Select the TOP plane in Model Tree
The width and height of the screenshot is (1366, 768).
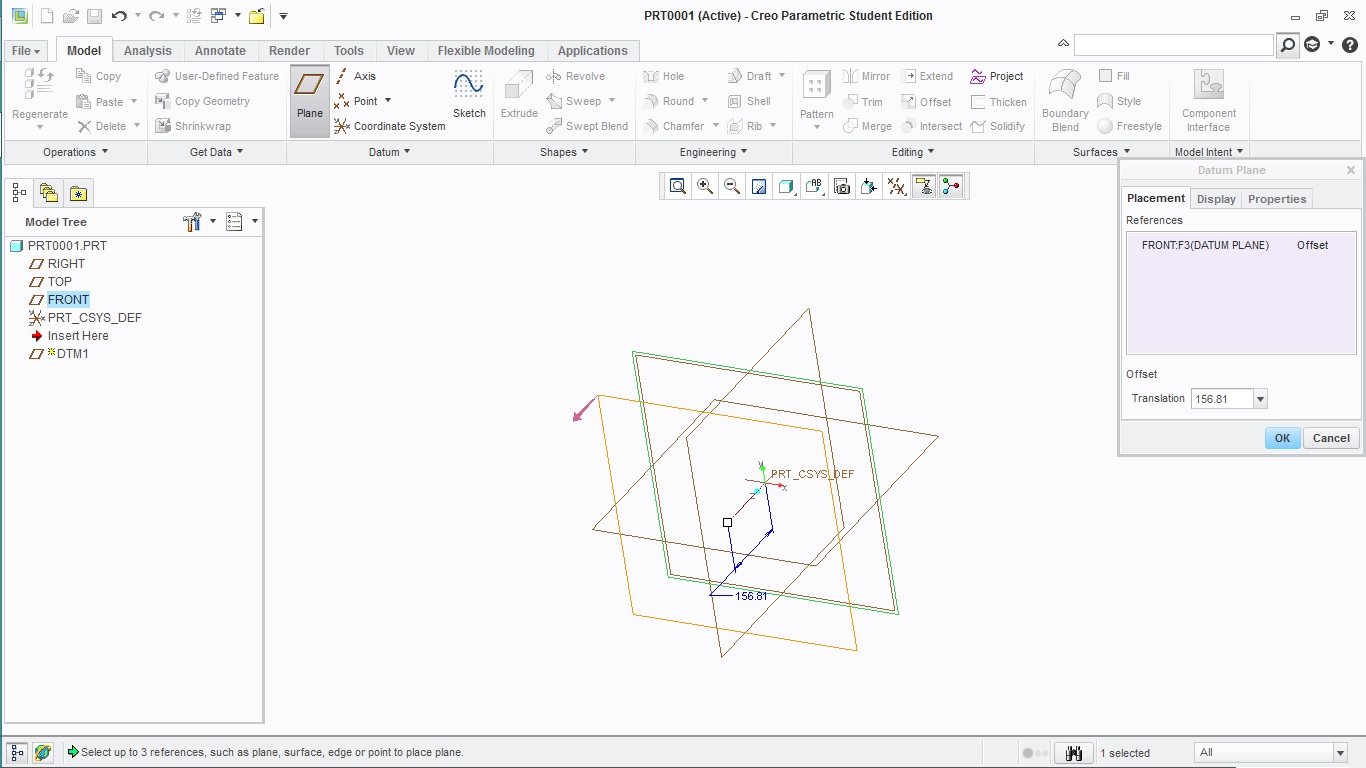pos(60,282)
